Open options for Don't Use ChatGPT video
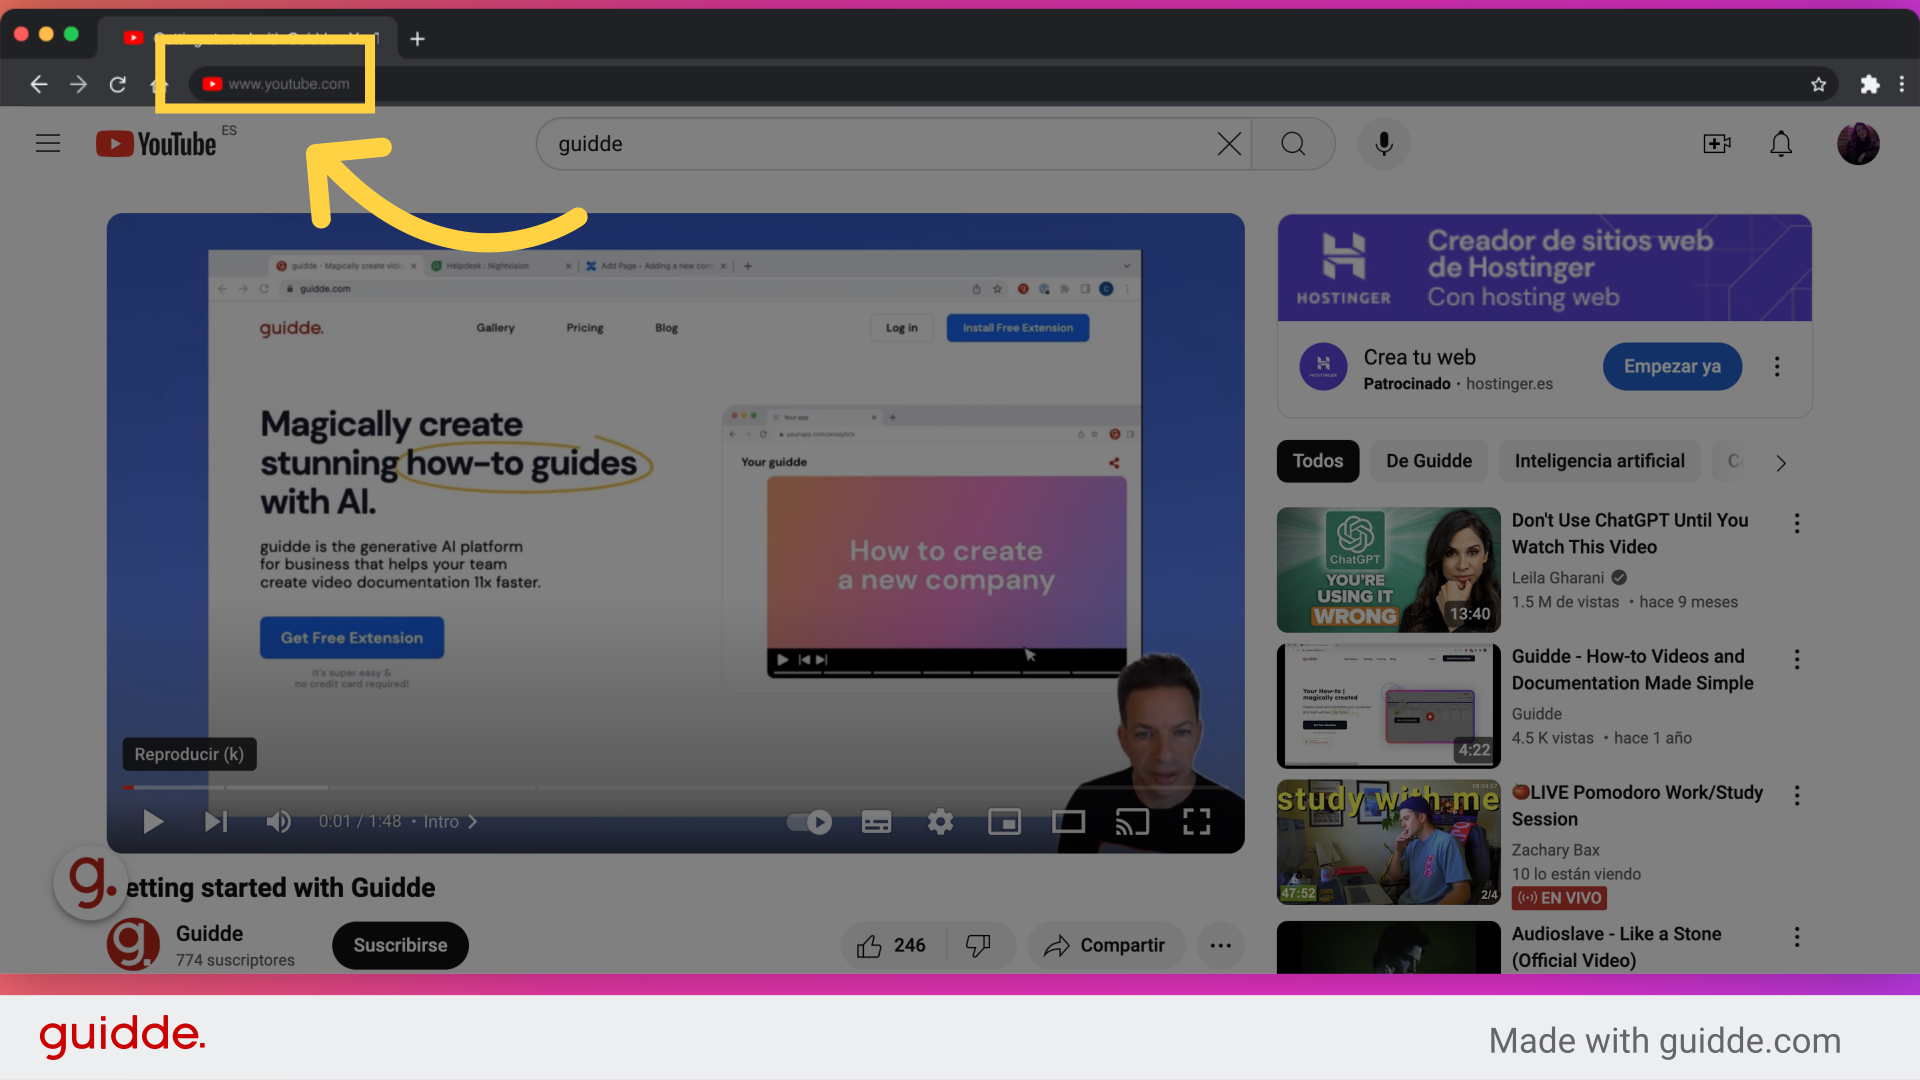The image size is (1920, 1080). point(1797,524)
